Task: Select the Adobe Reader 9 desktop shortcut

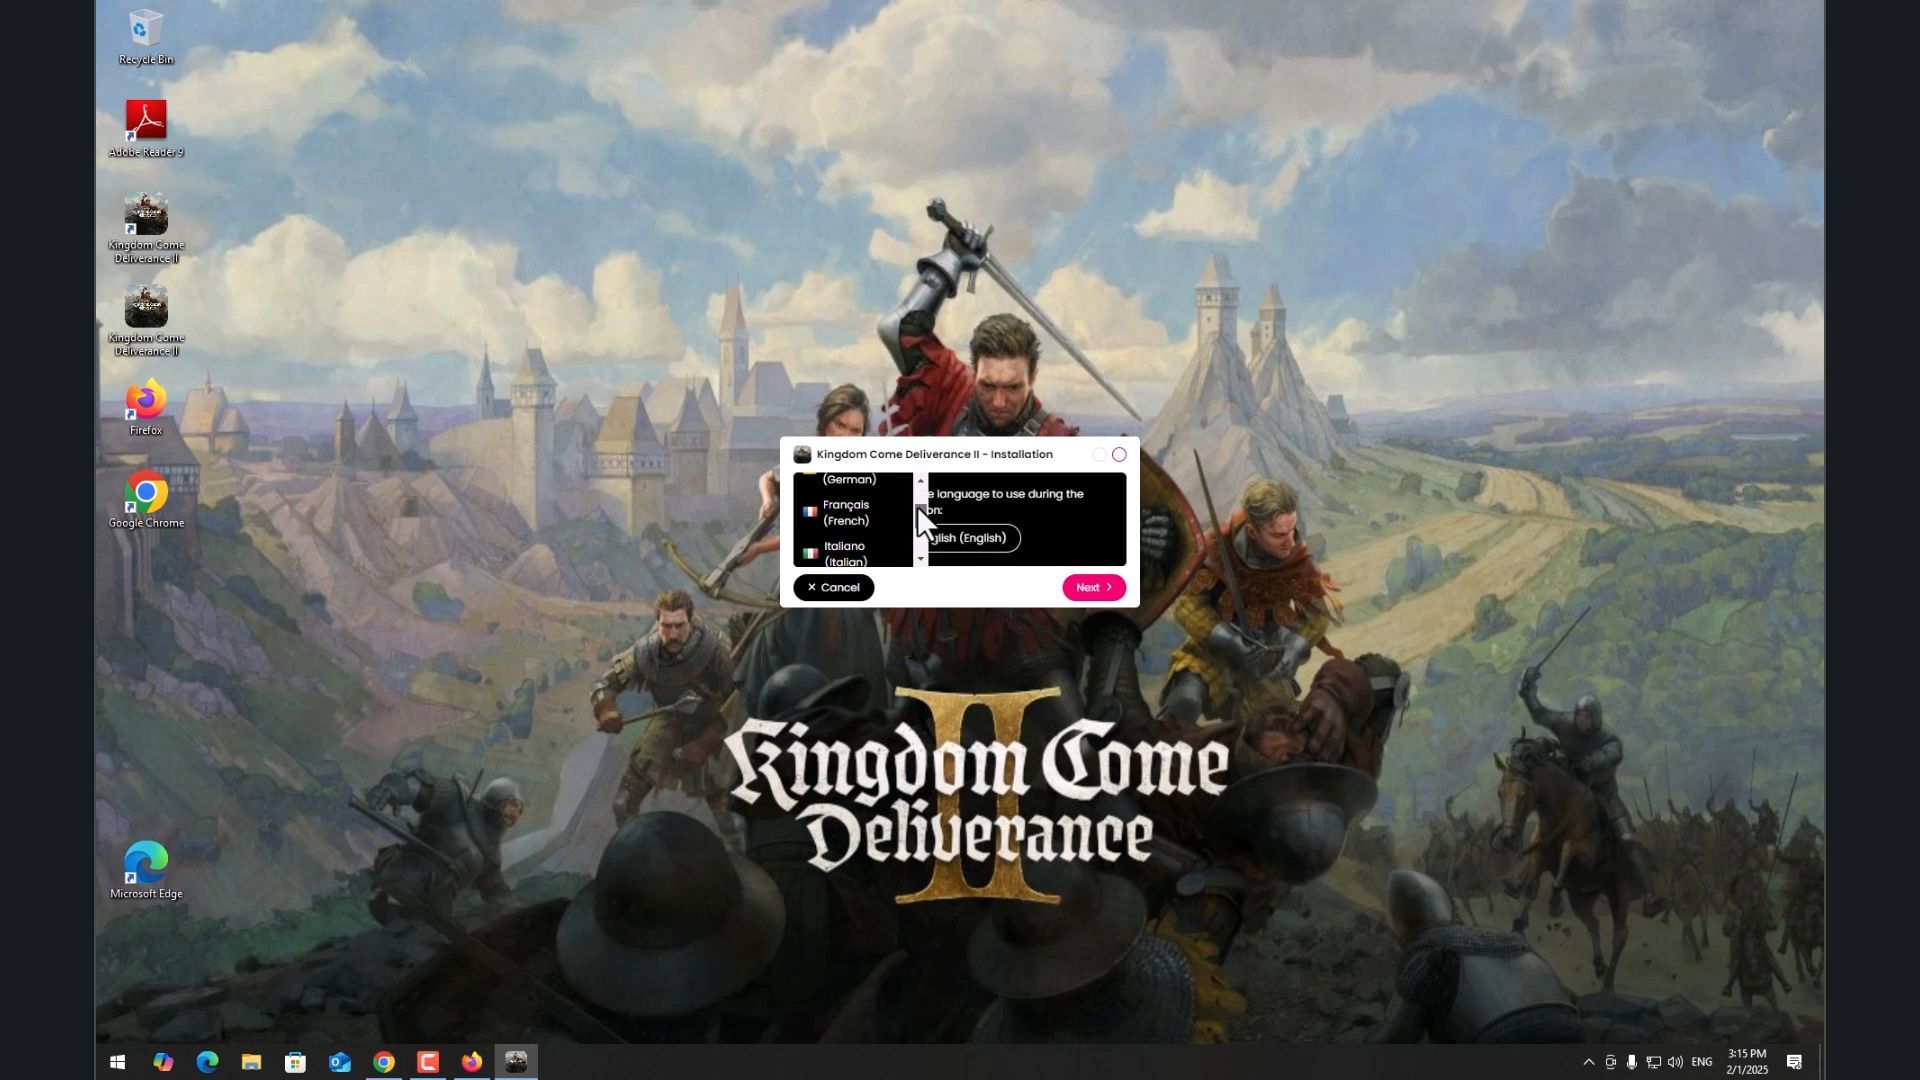Action: (x=146, y=129)
